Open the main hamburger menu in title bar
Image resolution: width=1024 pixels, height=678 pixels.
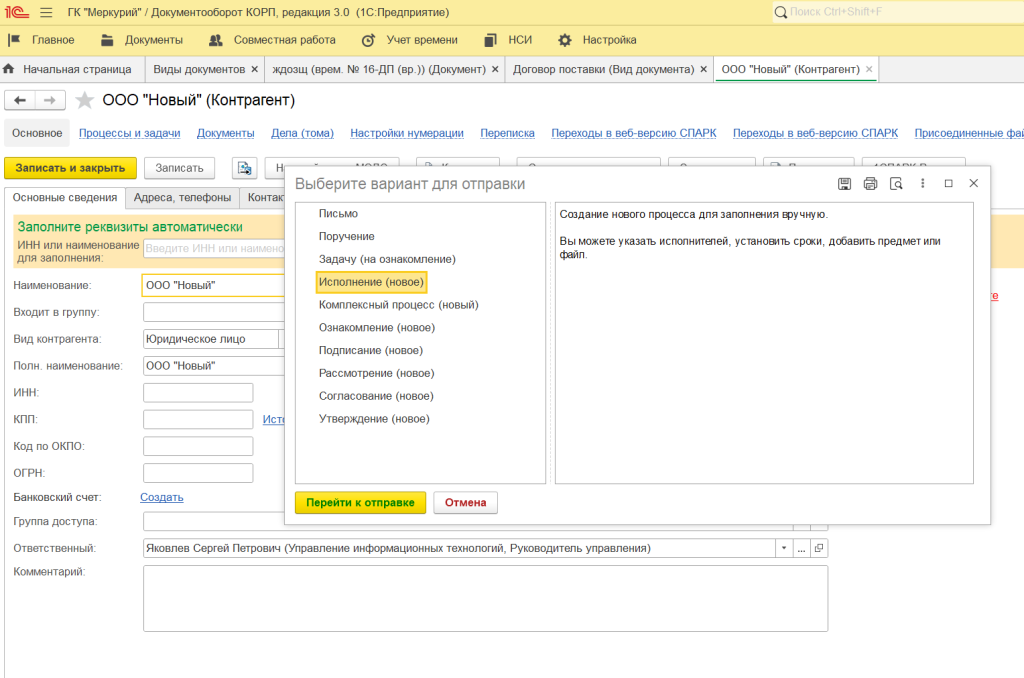pyautogui.click(x=45, y=12)
